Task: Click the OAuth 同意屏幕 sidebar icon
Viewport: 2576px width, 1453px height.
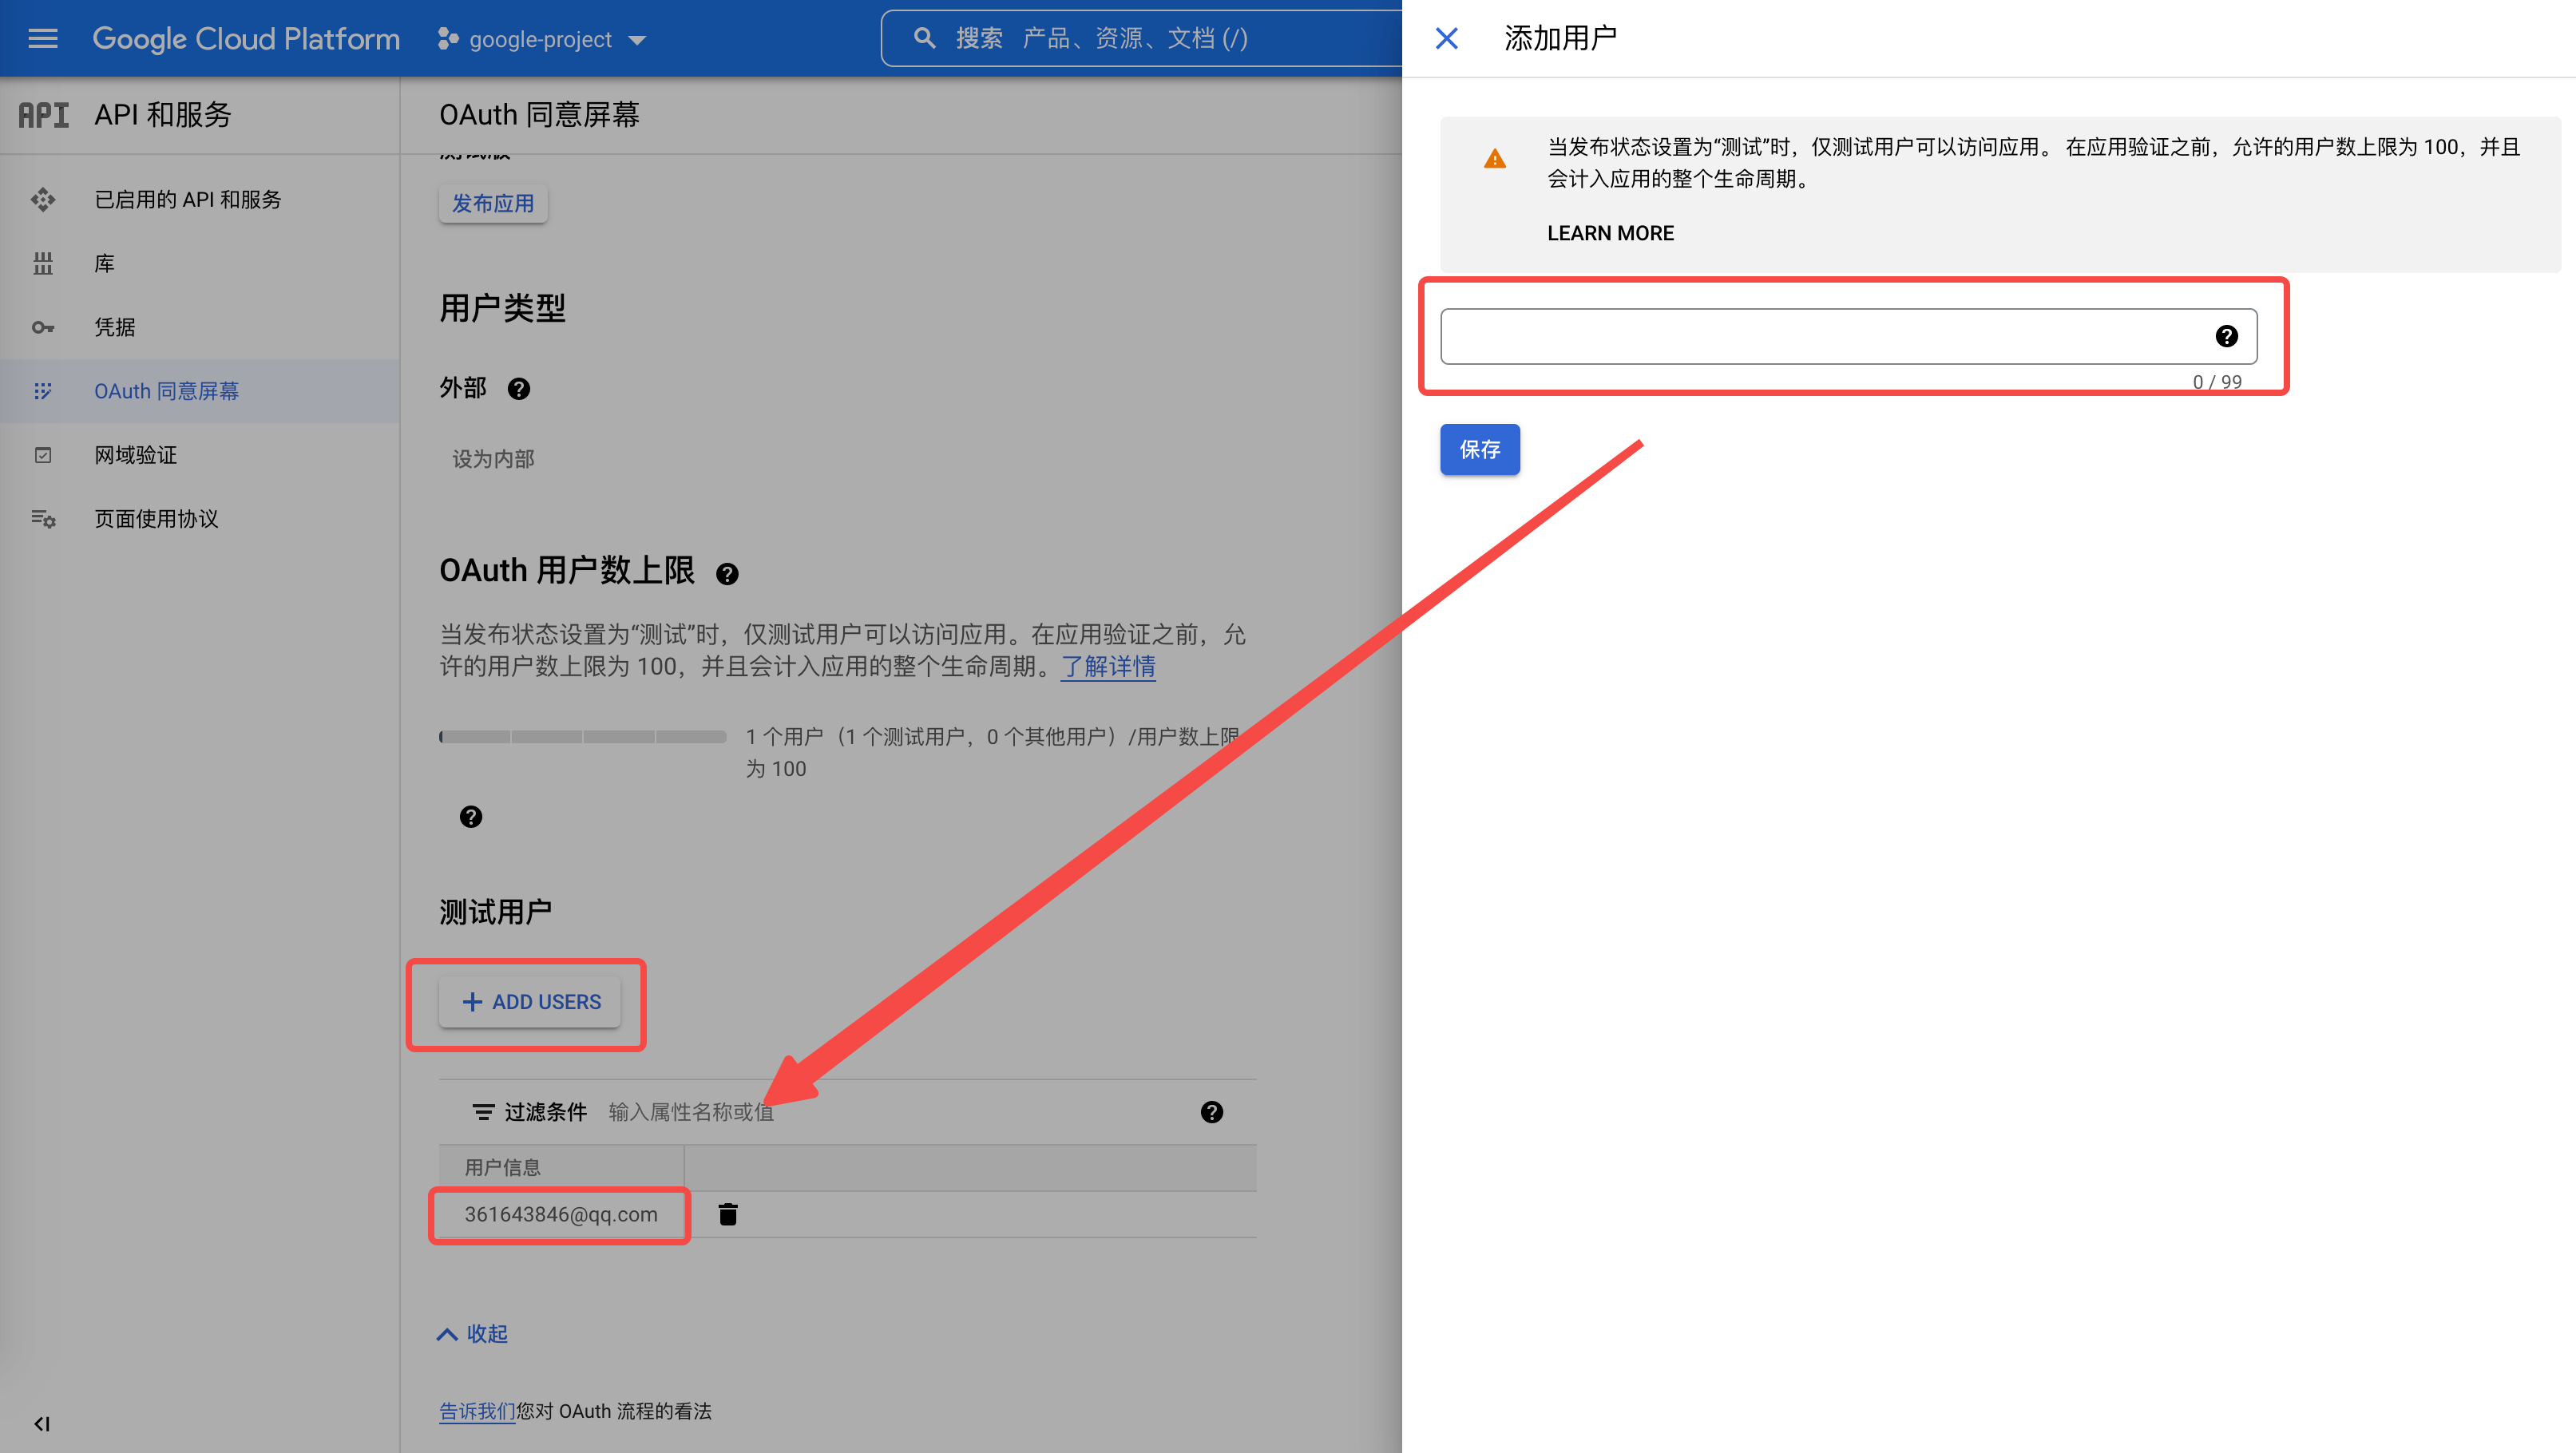Action: tap(43, 391)
